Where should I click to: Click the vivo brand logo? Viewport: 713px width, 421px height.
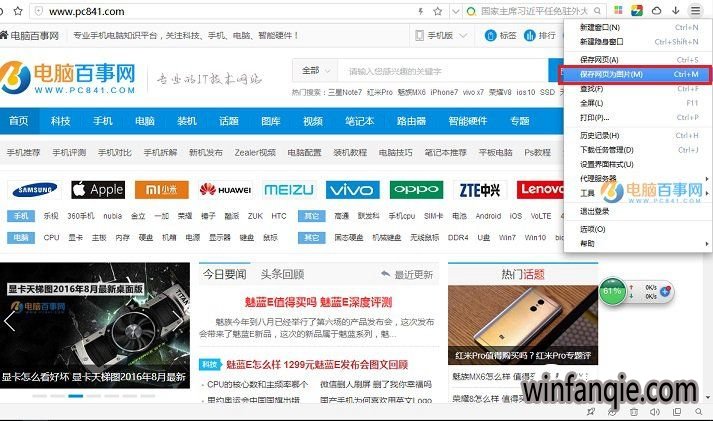[352, 190]
